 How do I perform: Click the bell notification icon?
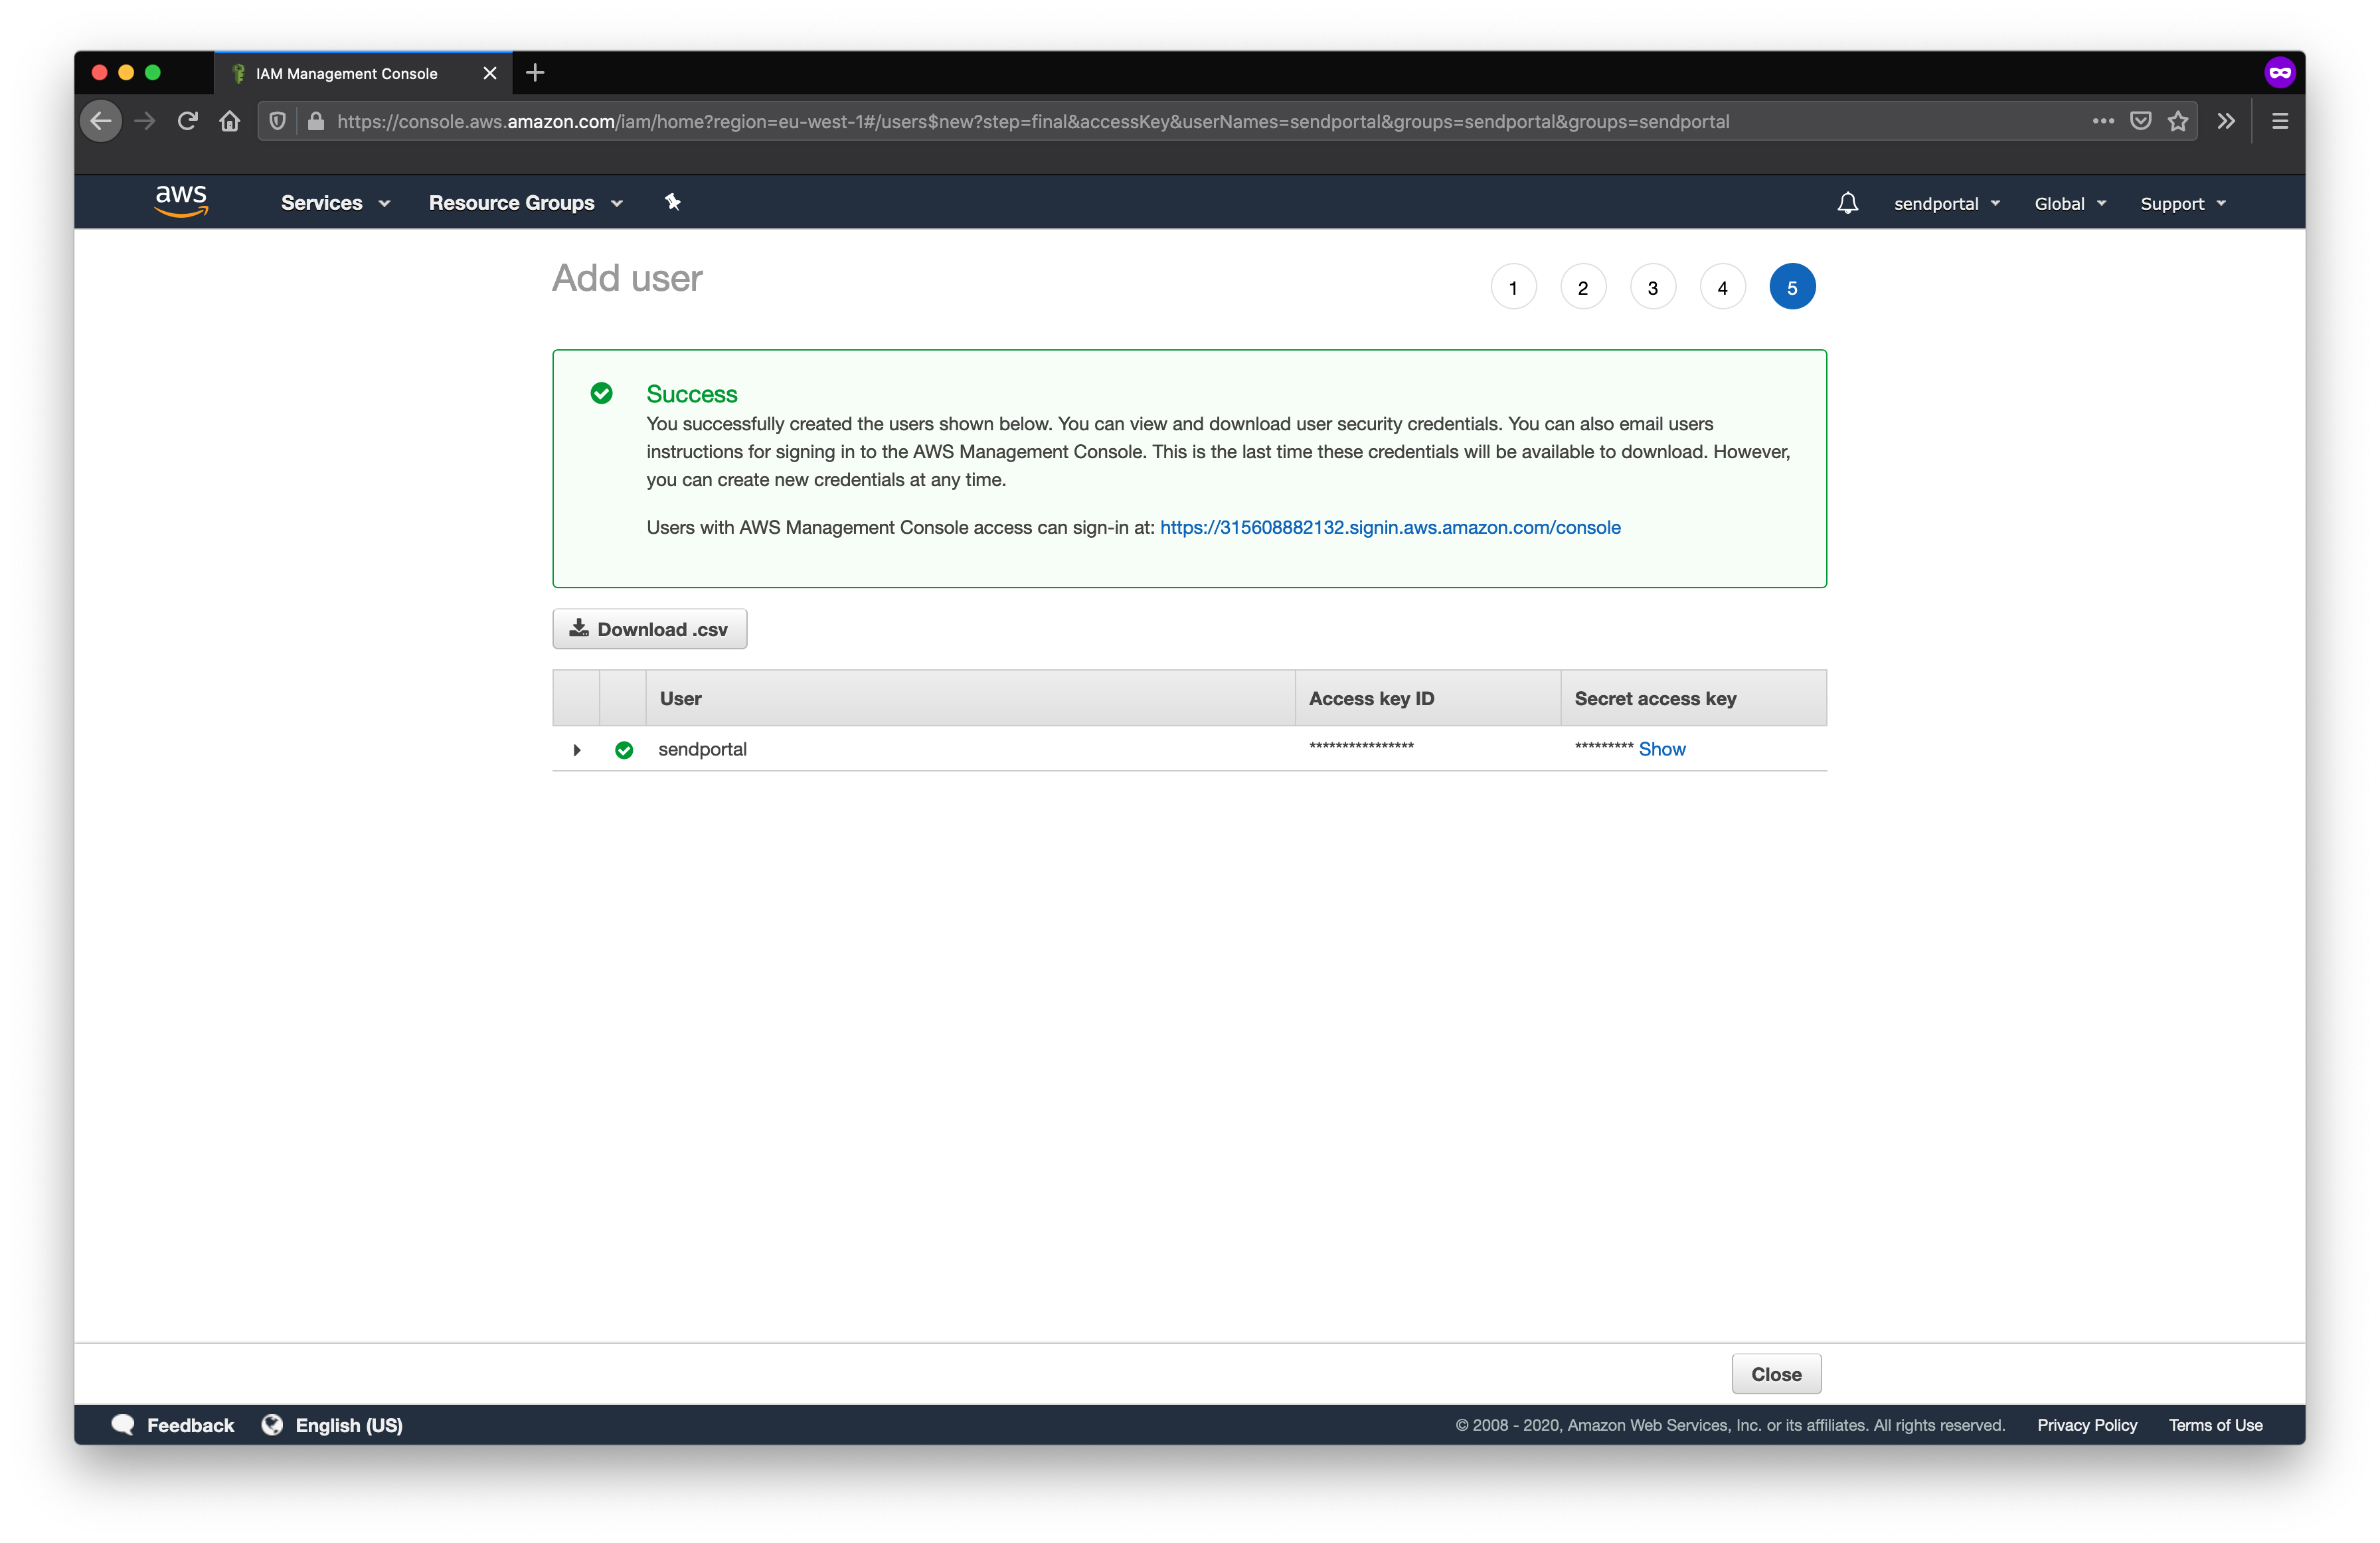click(1847, 203)
